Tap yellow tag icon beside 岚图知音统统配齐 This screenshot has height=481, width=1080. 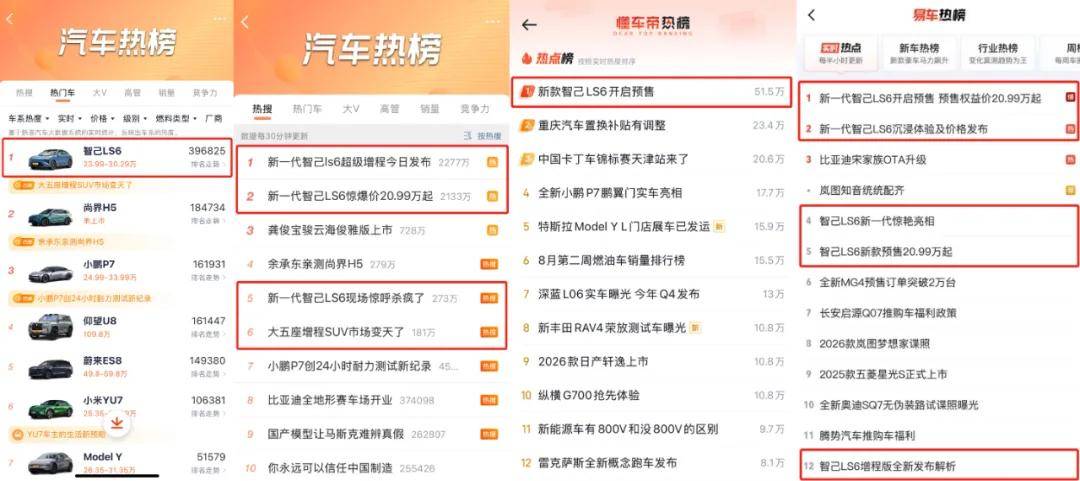click(x=1070, y=189)
